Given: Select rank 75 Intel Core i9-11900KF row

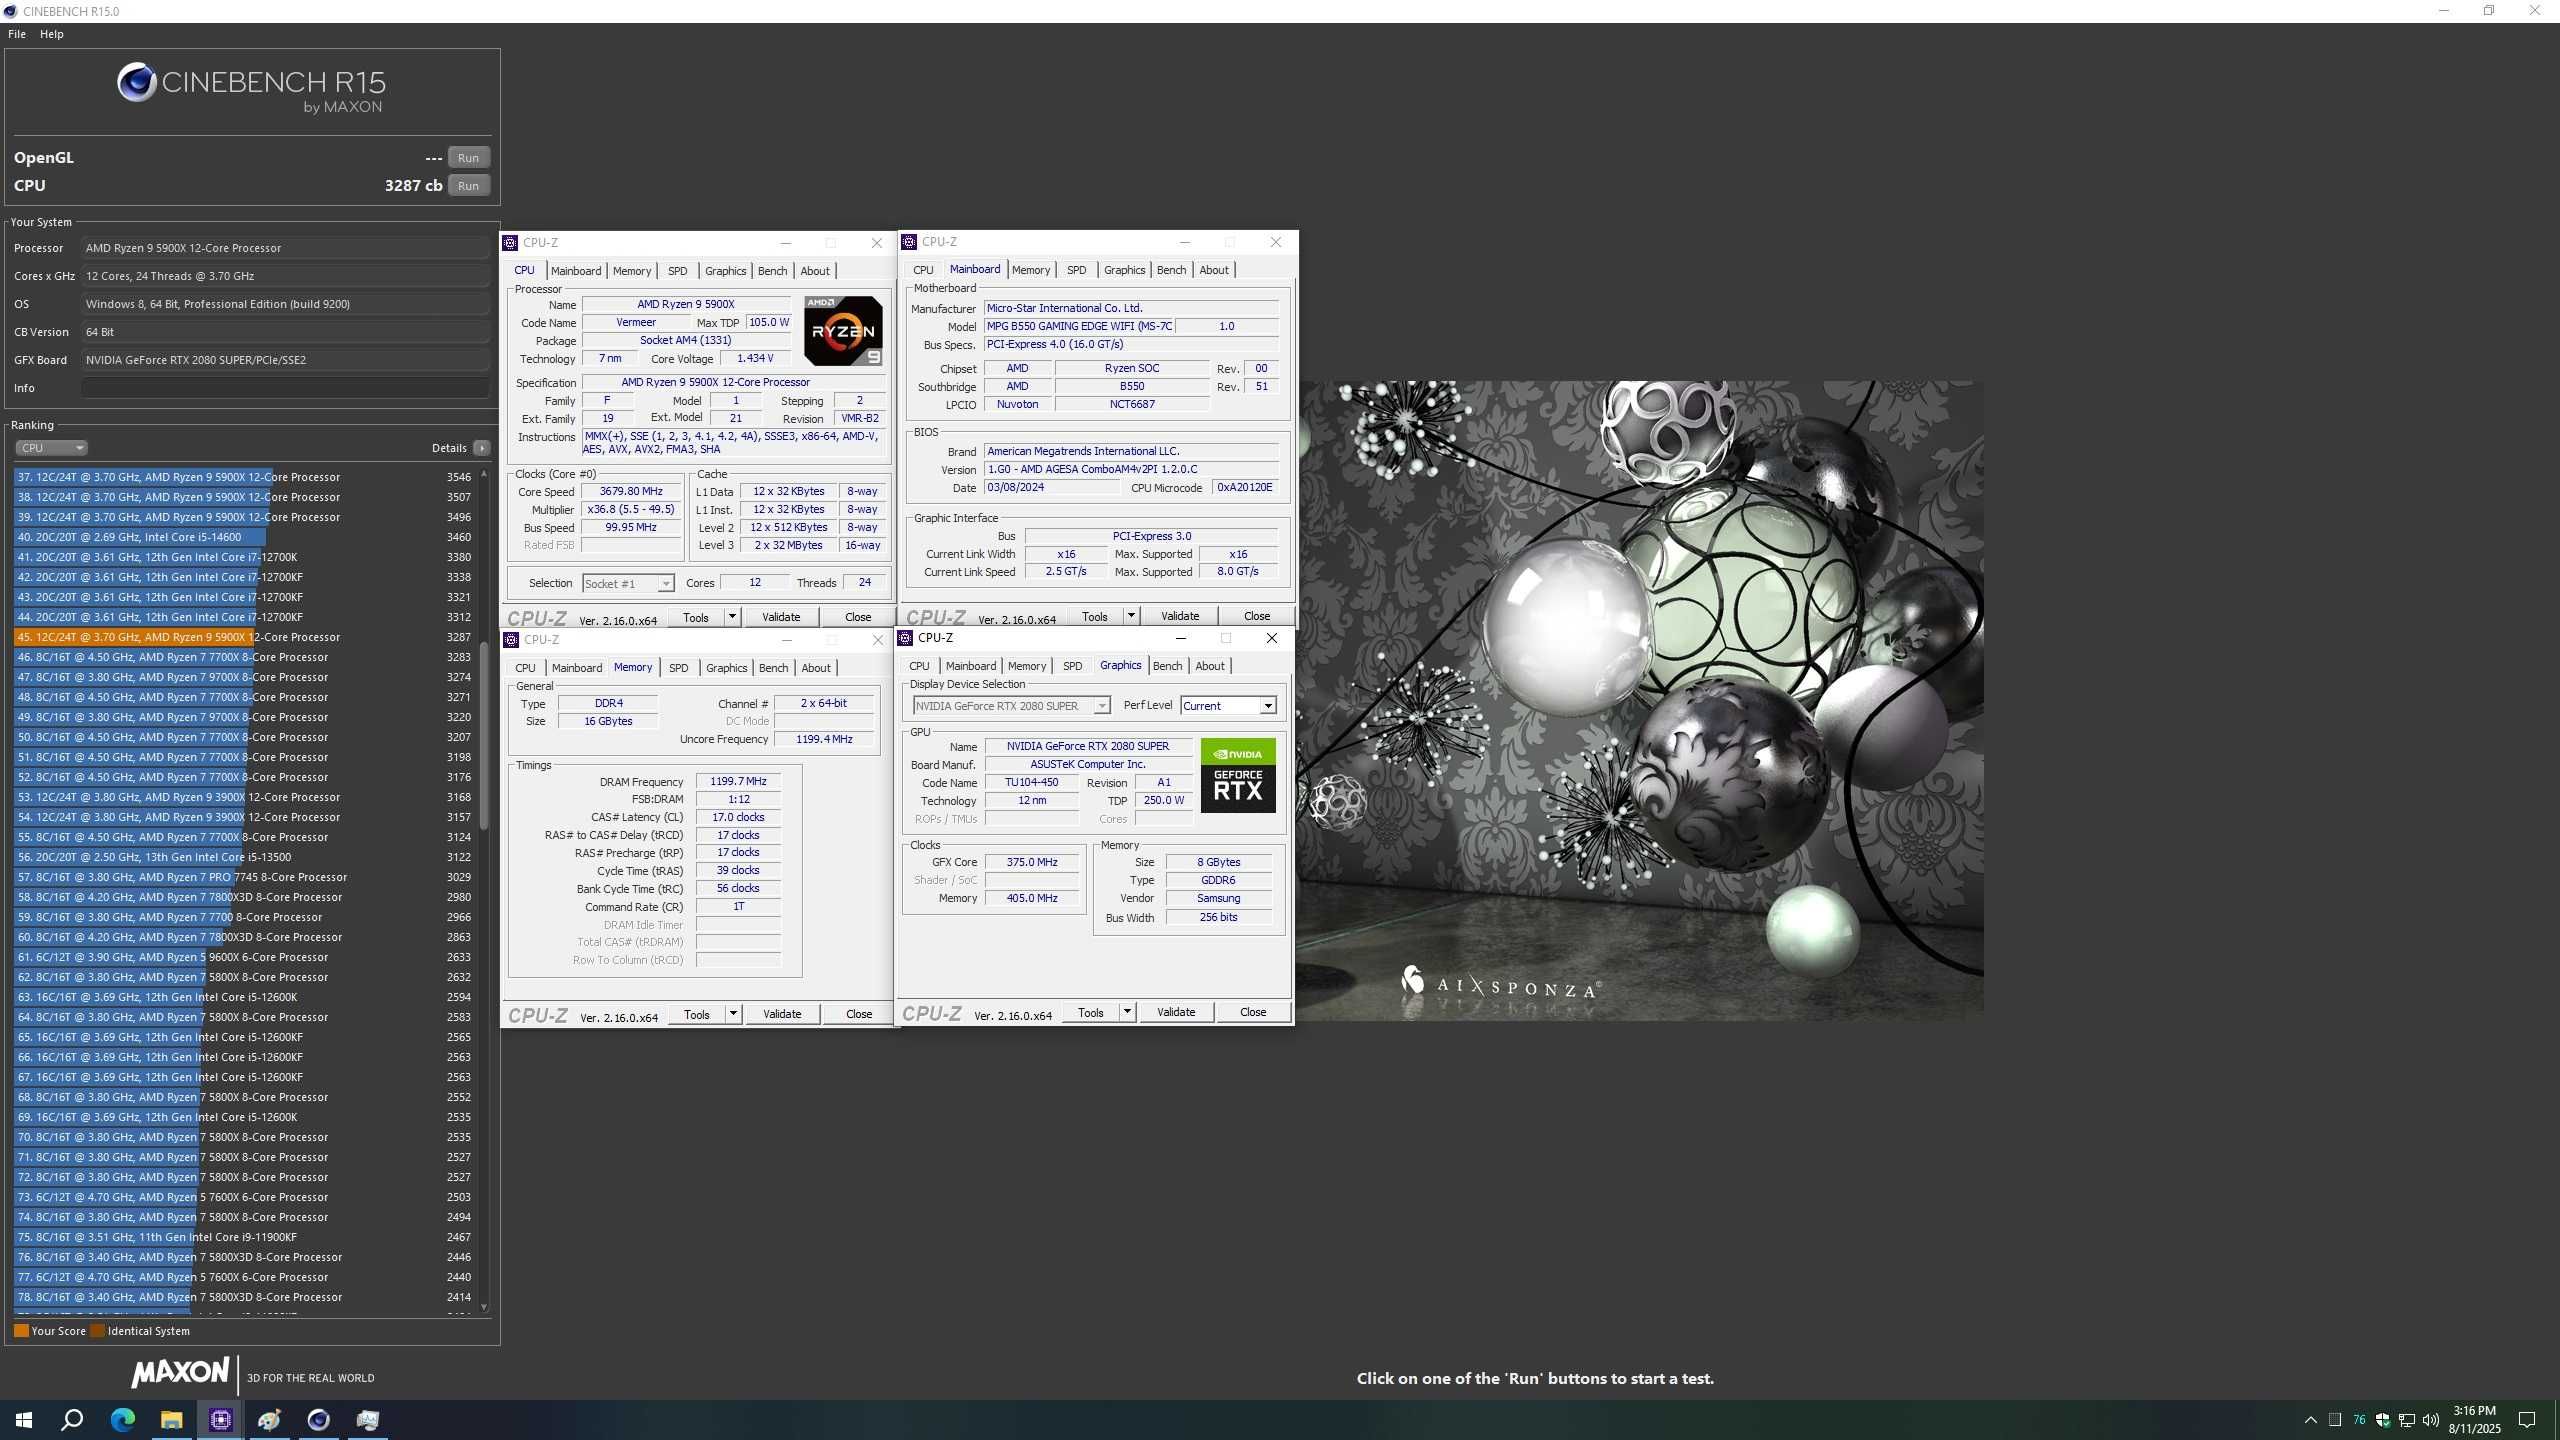Looking at the screenshot, I should click(243, 1237).
